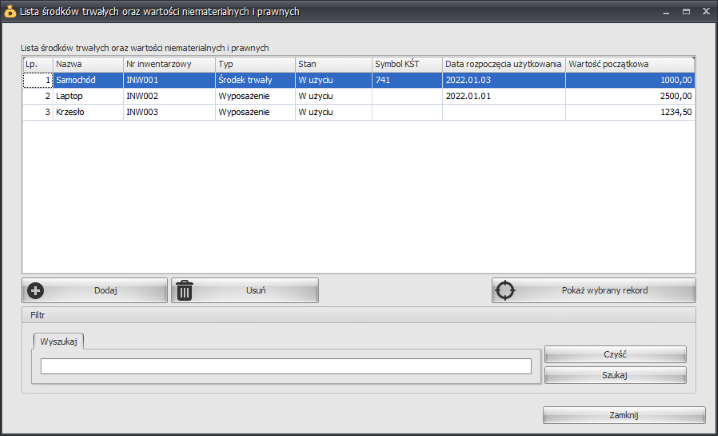
Task: Select the Samochód row name cell
Action: click(x=88, y=80)
